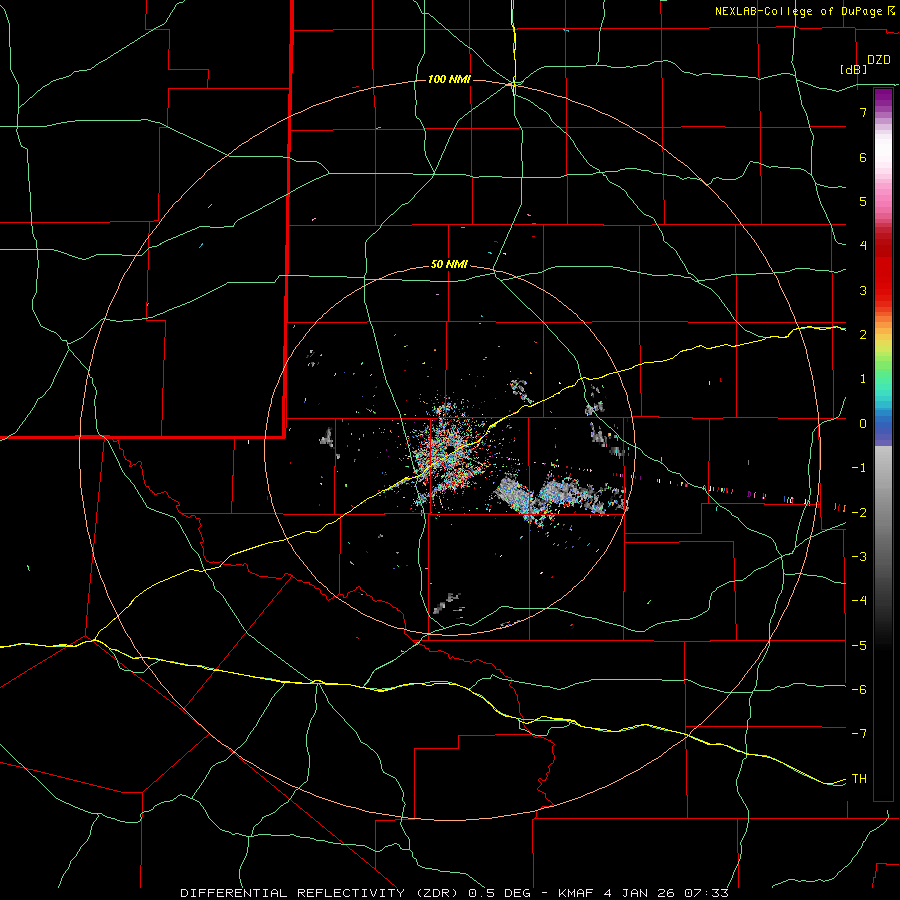Click the -4 value on color scale

coord(859,601)
